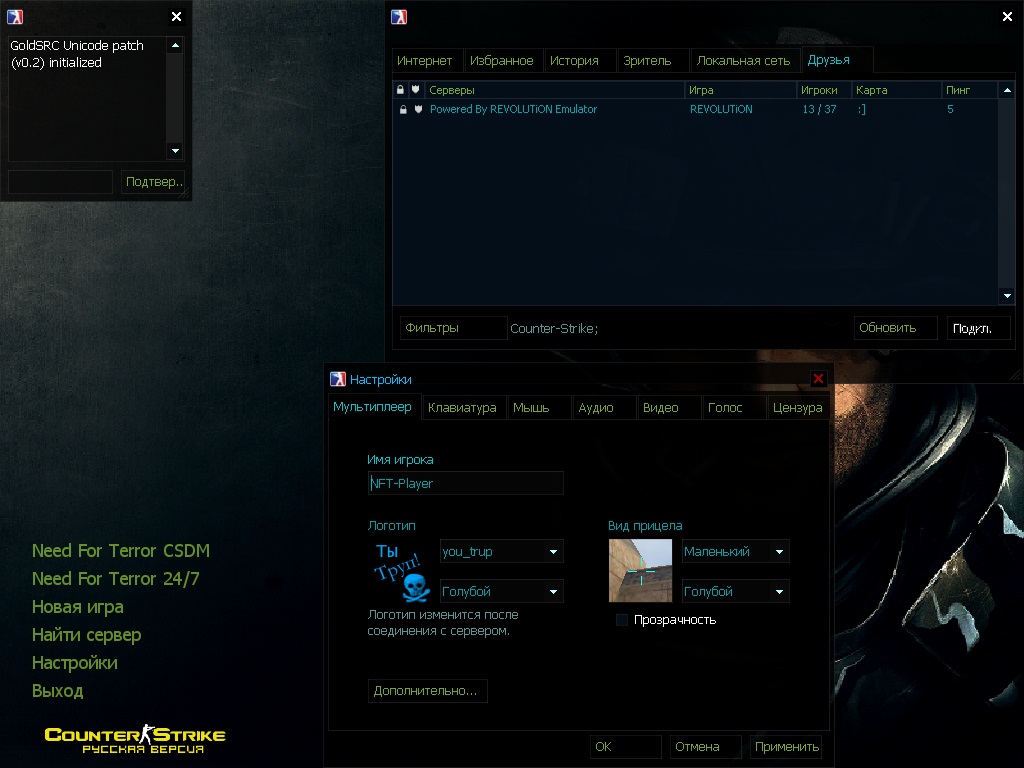Sort by the Игроки column header
The image size is (1024, 768).
coord(824,89)
